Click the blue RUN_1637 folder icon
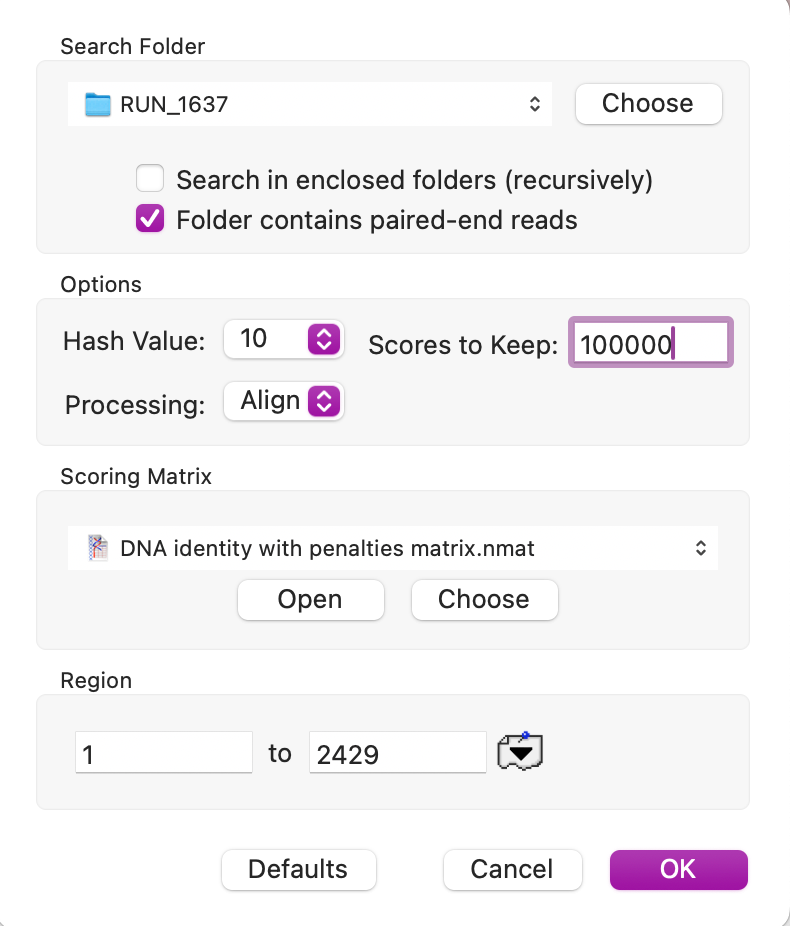This screenshot has height=926, width=790. pyautogui.click(x=97, y=105)
